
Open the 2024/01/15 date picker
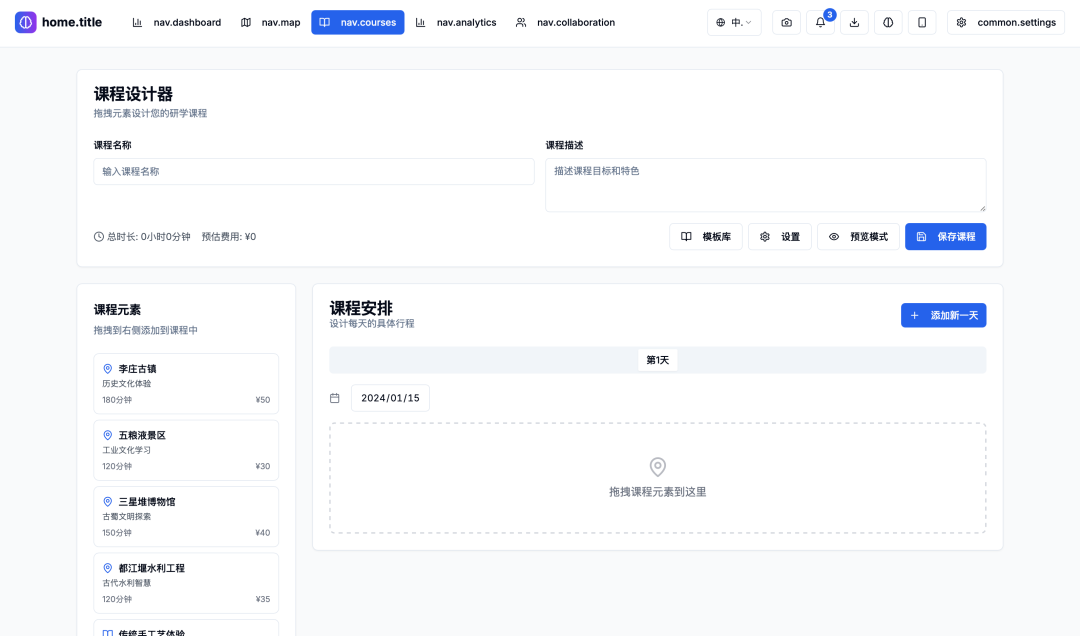point(390,398)
